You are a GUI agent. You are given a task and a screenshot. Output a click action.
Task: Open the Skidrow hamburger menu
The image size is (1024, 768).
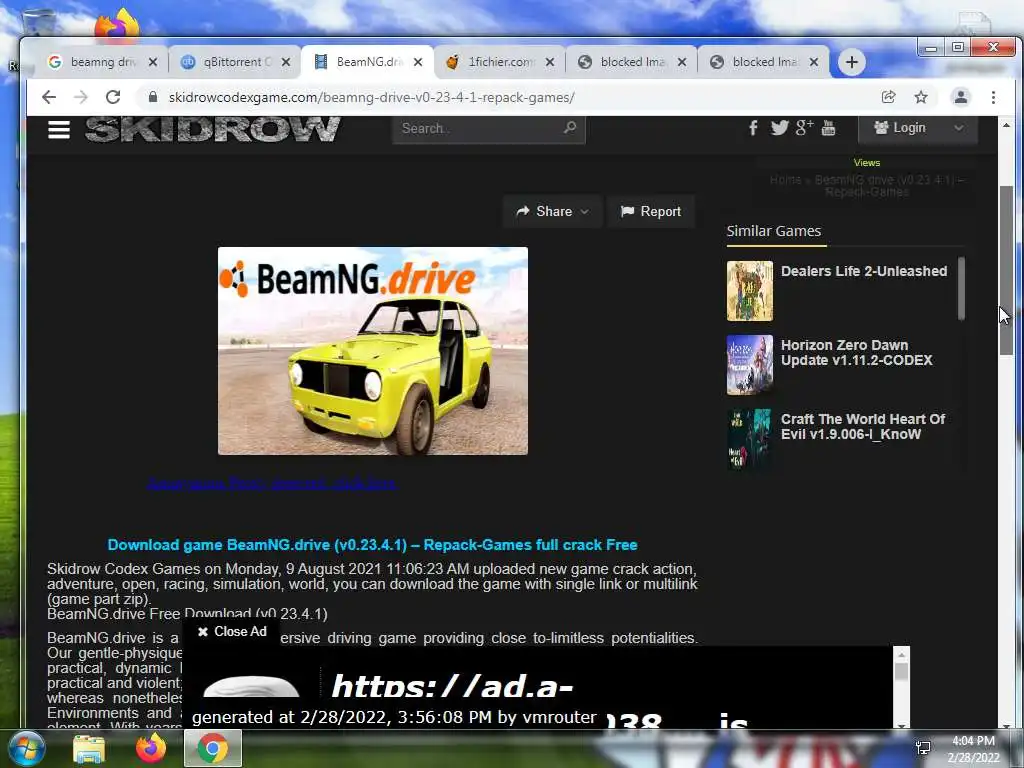[x=59, y=129]
